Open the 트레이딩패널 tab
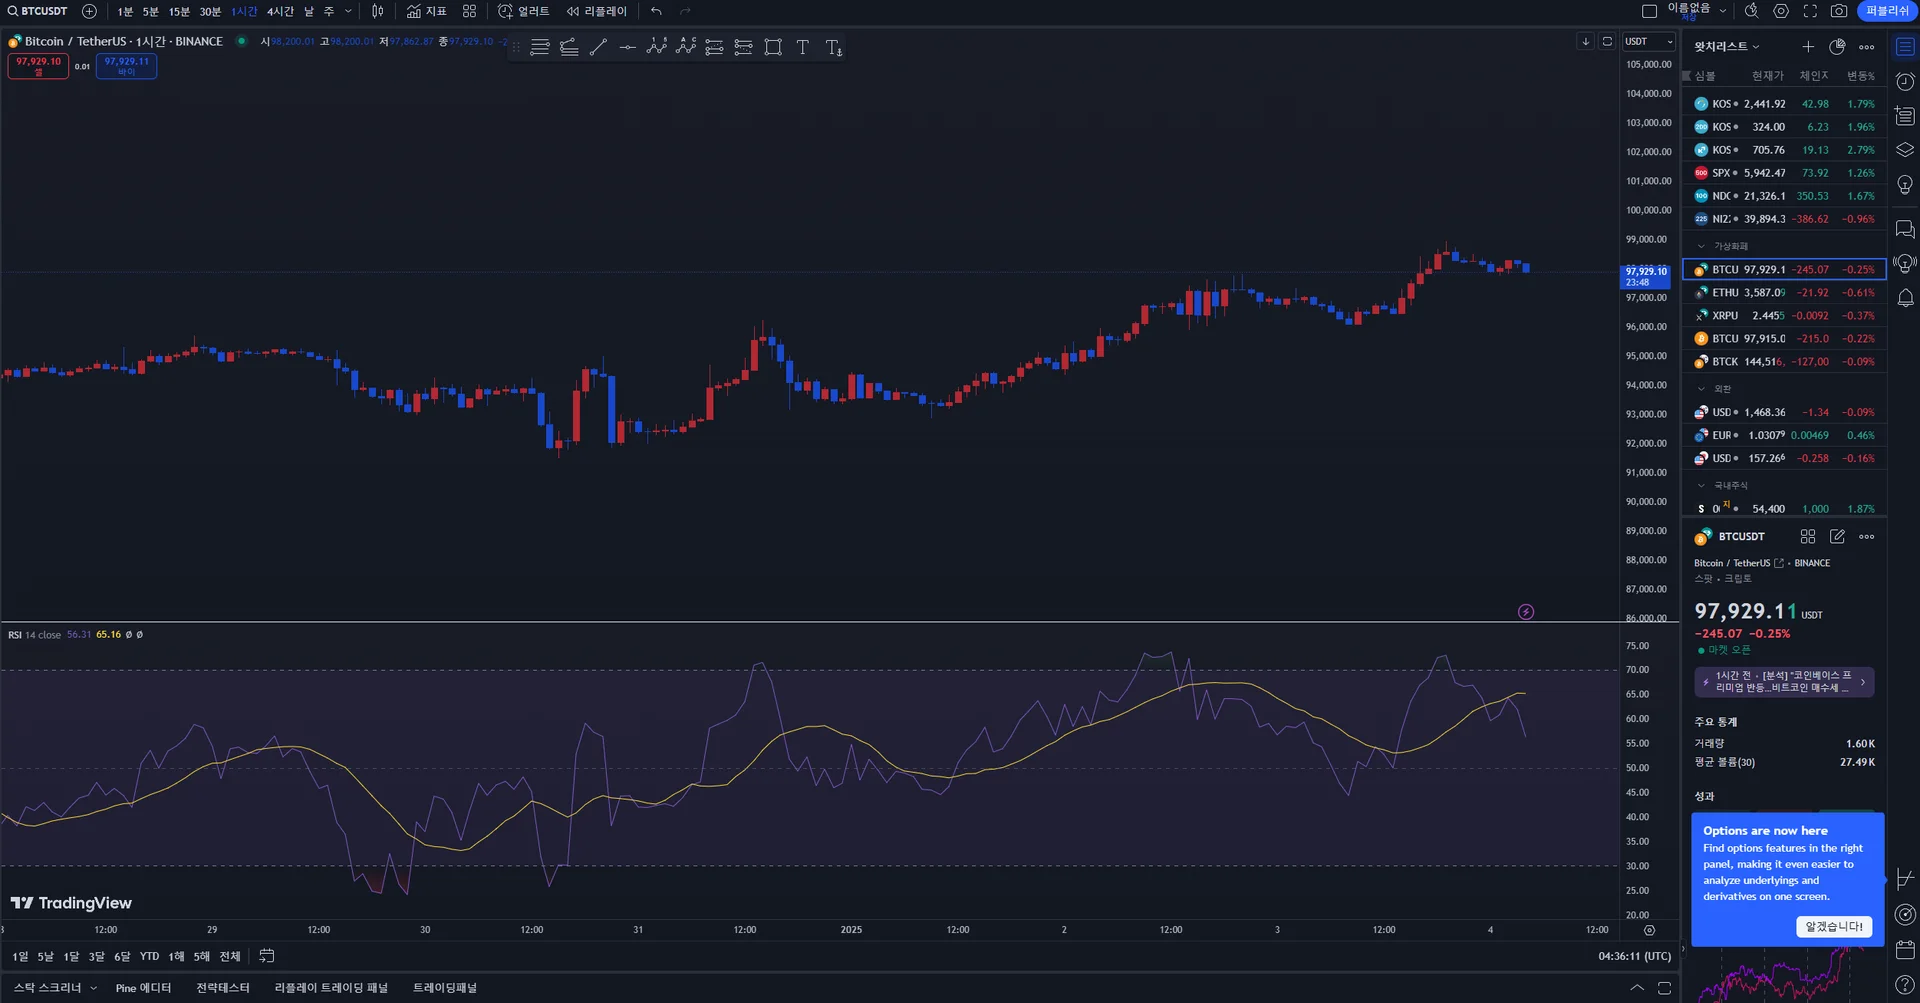The height and width of the screenshot is (1003, 1920). tap(445, 988)
